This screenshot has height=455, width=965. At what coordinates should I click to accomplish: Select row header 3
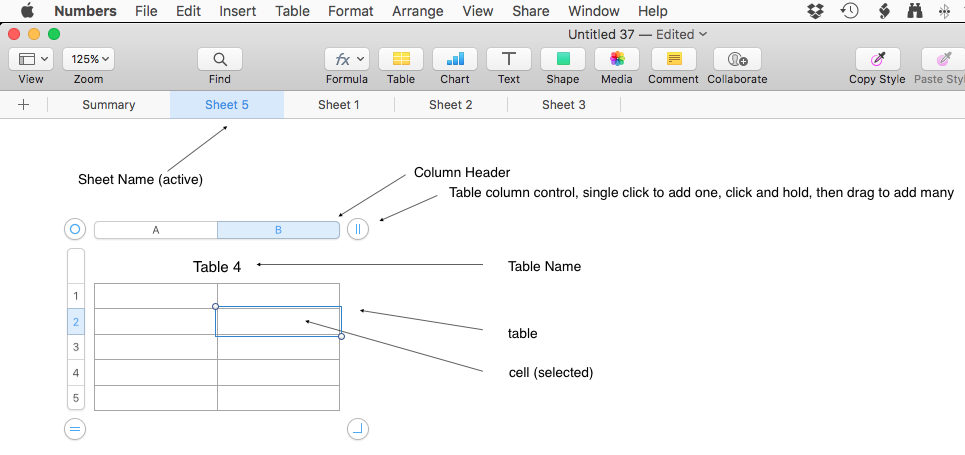pyautogui.click(x=76, y=347)
